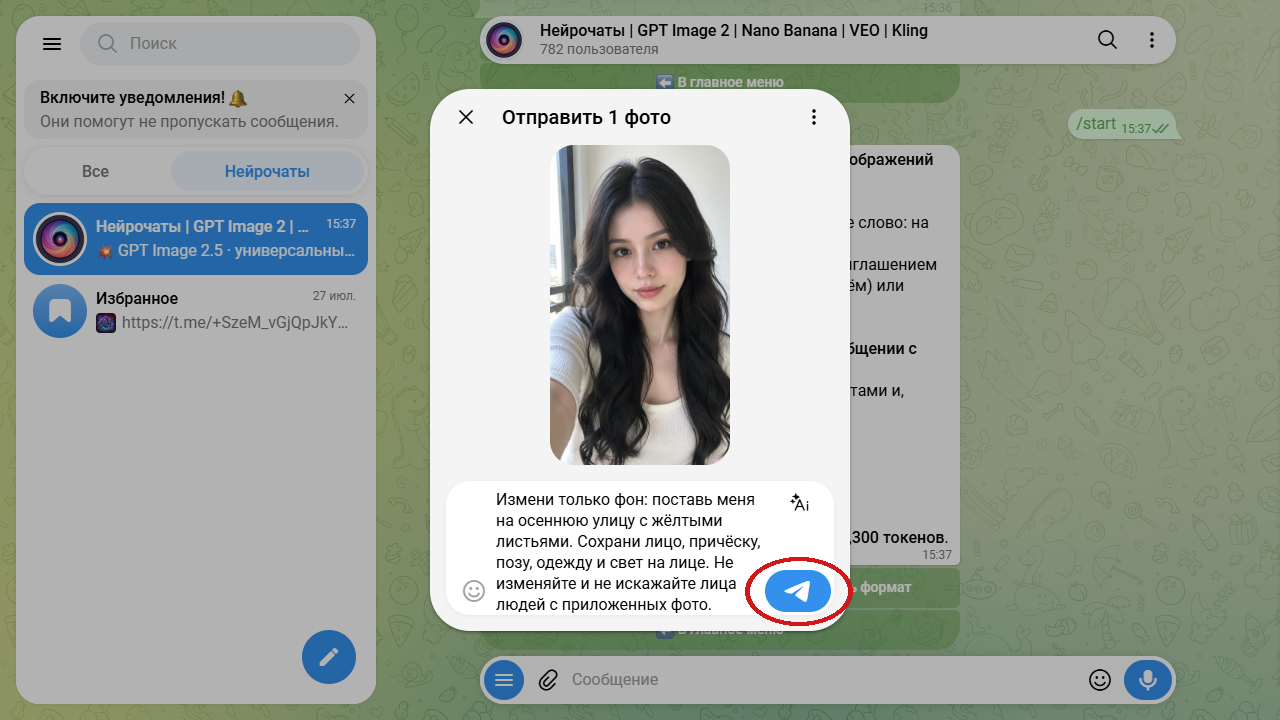Click the attached portrait photo preview

coord(640,305)
